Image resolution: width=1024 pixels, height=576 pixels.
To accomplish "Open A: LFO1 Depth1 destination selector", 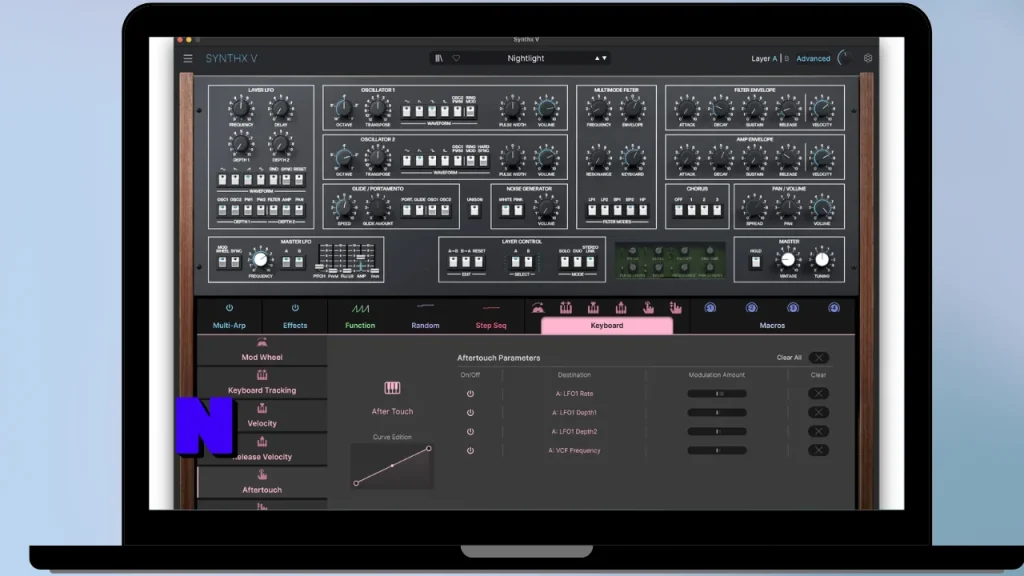I will tap(574, 413).
